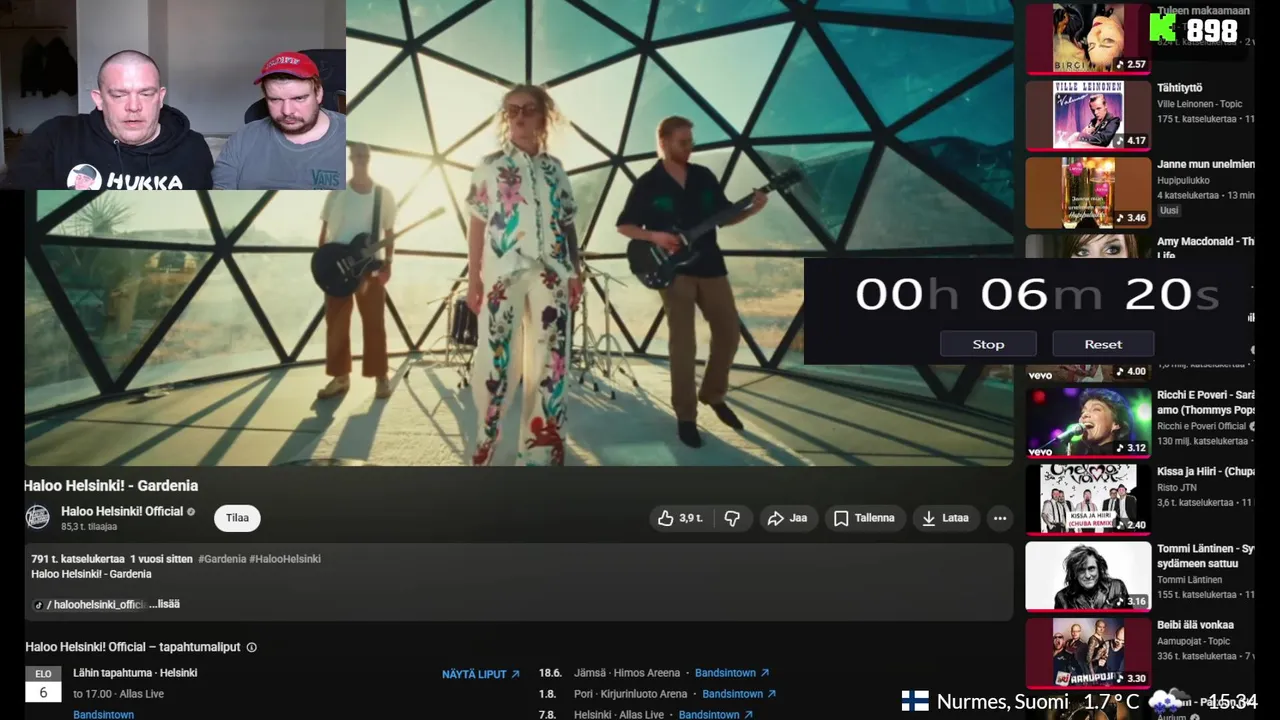This screenshot has height=720, width=1280.
Task: Open Tuleen makaamaan video thumbnail
Action: (1088, 38)
